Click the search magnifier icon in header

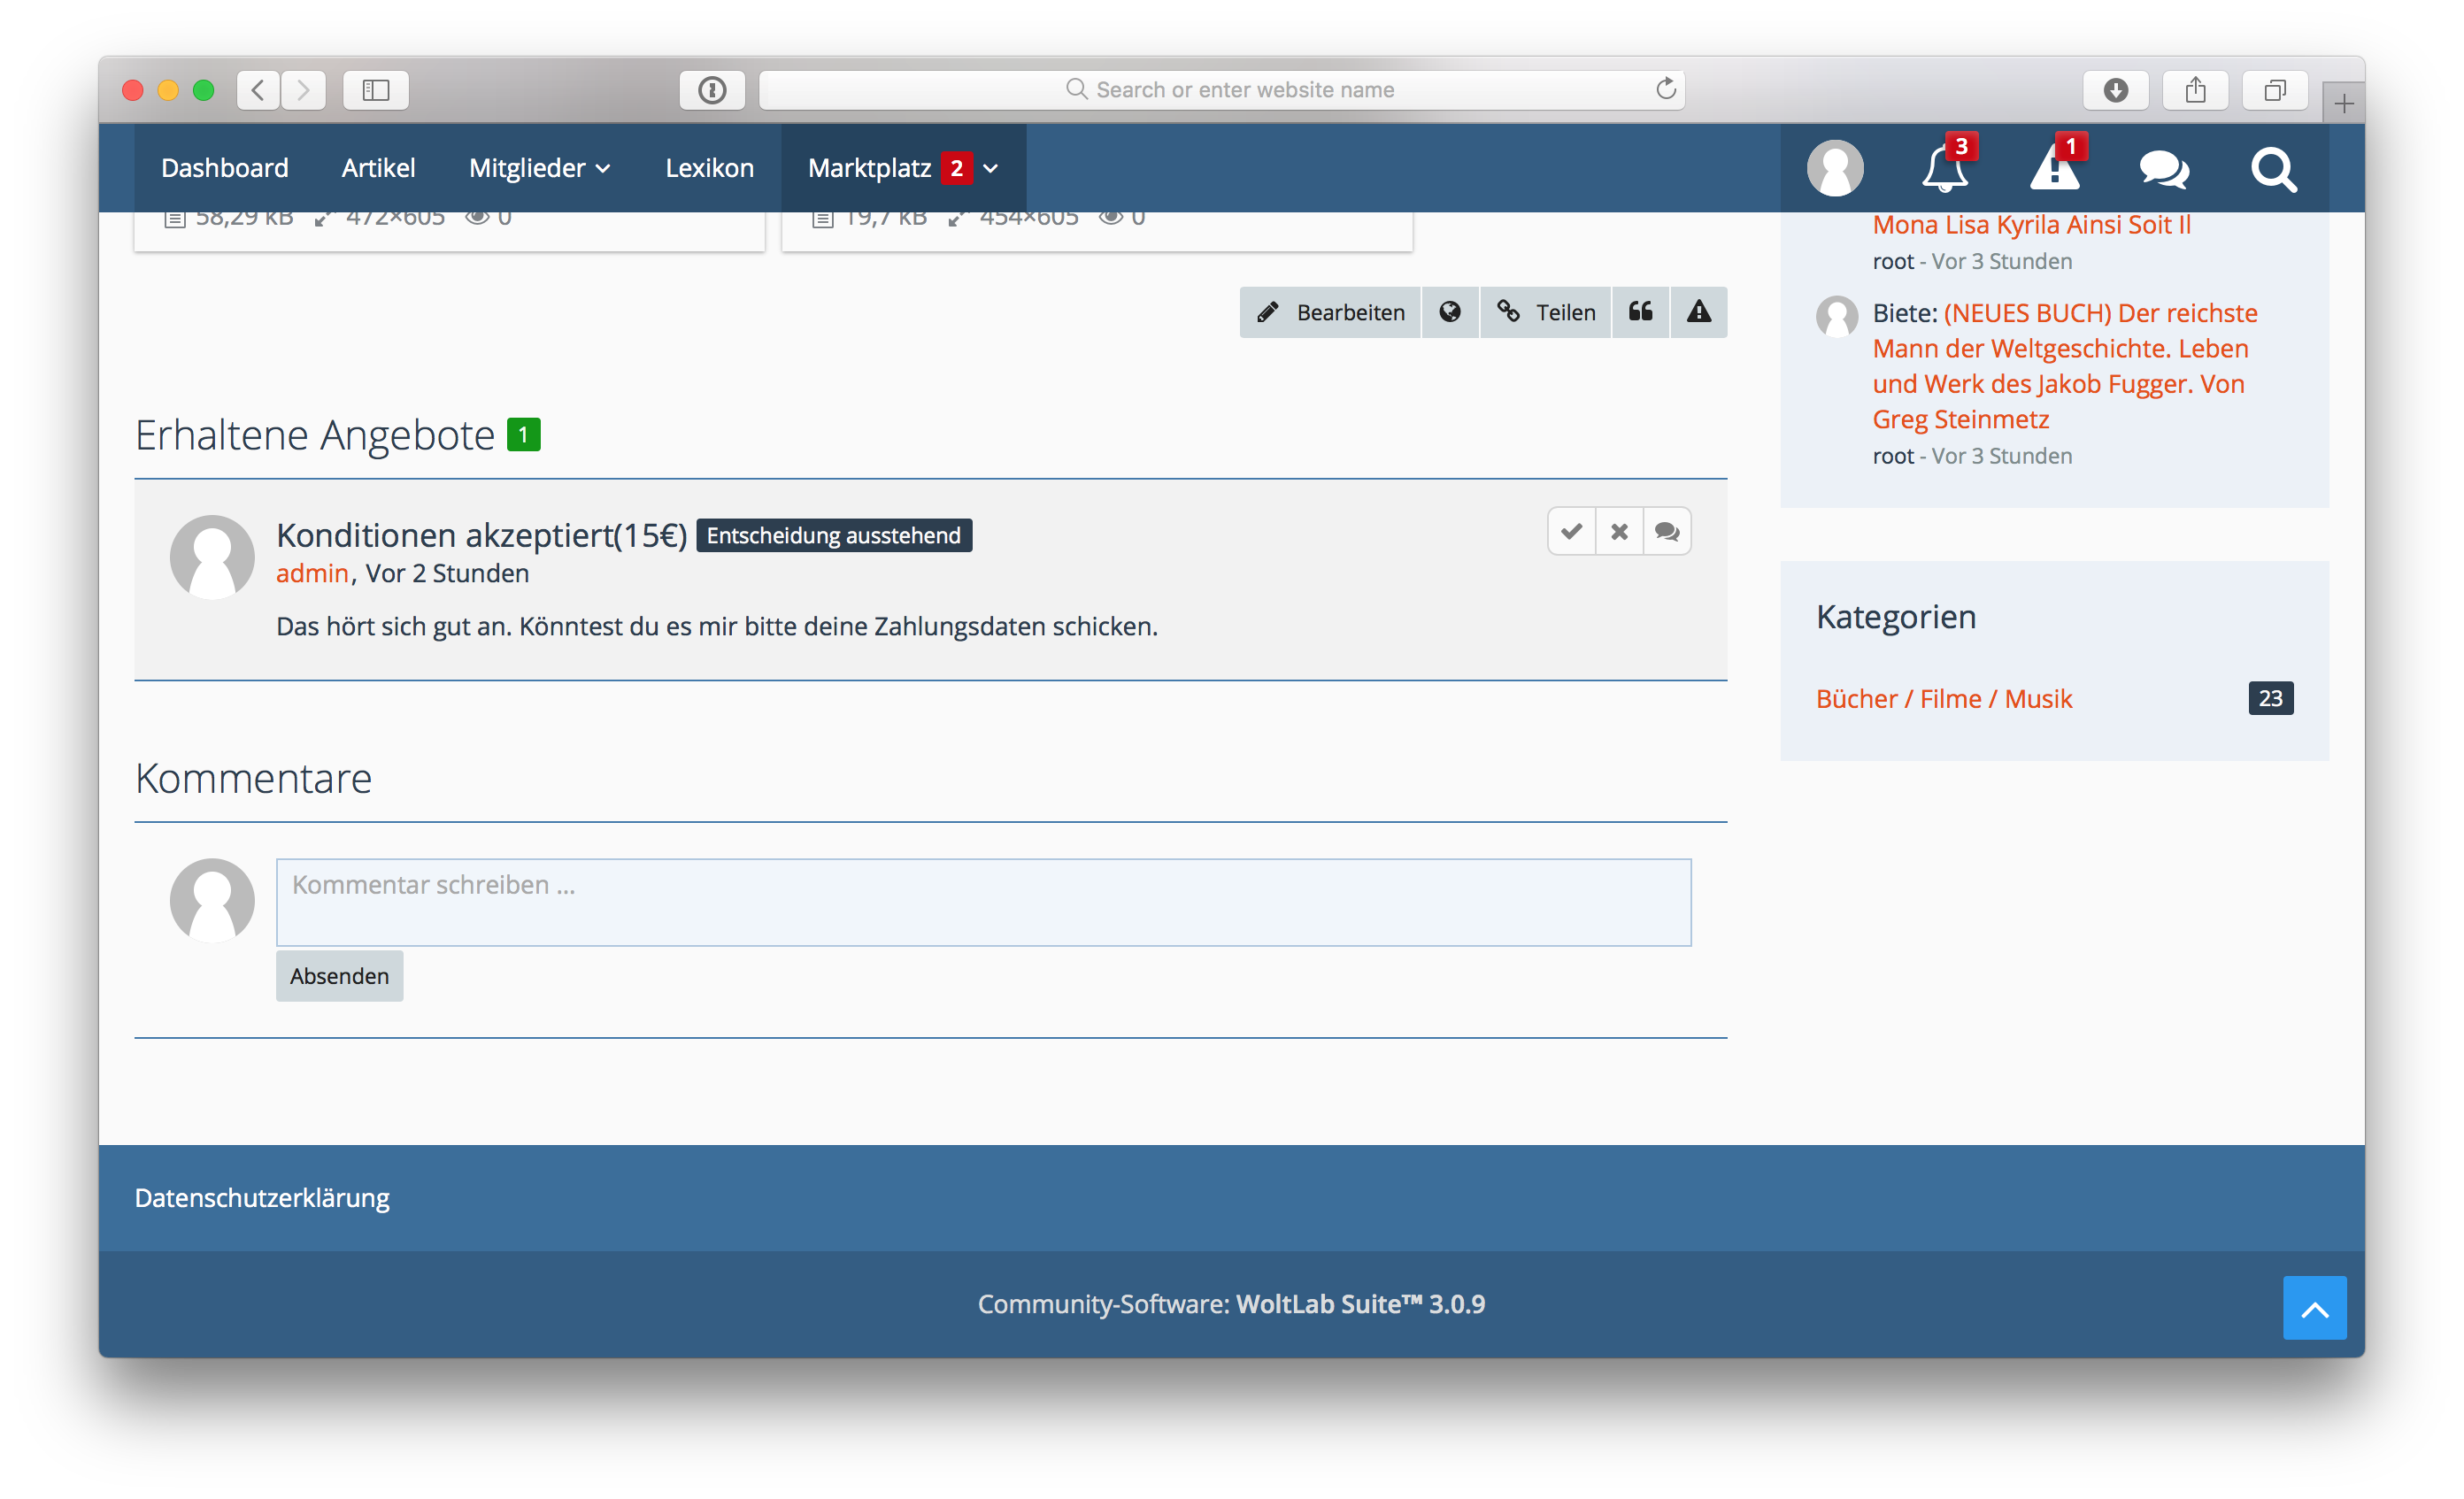[2273, 168]
